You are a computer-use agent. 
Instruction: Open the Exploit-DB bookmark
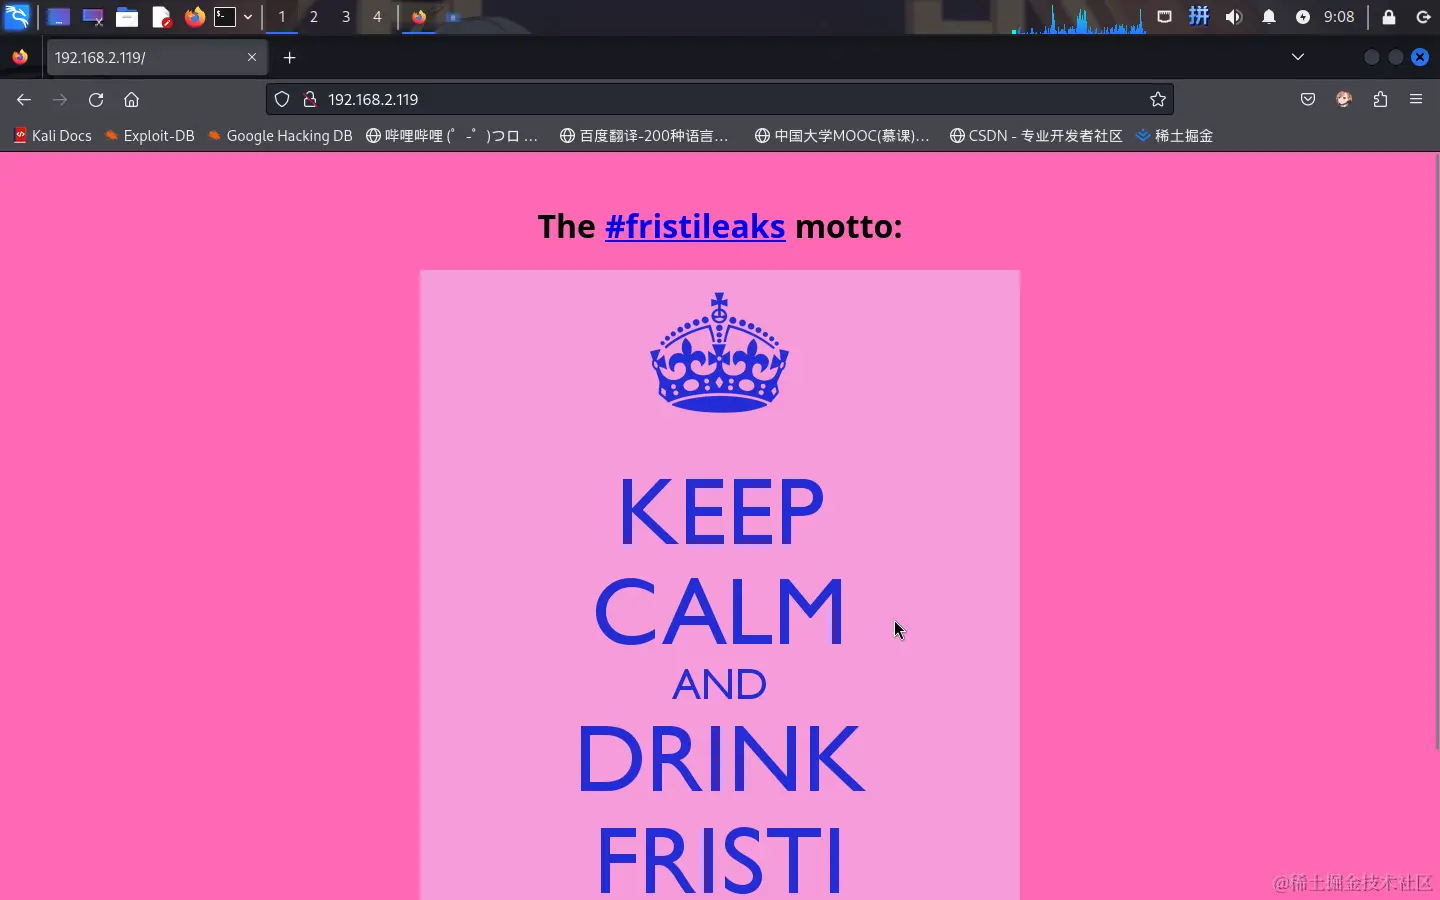tap(150, 136)
